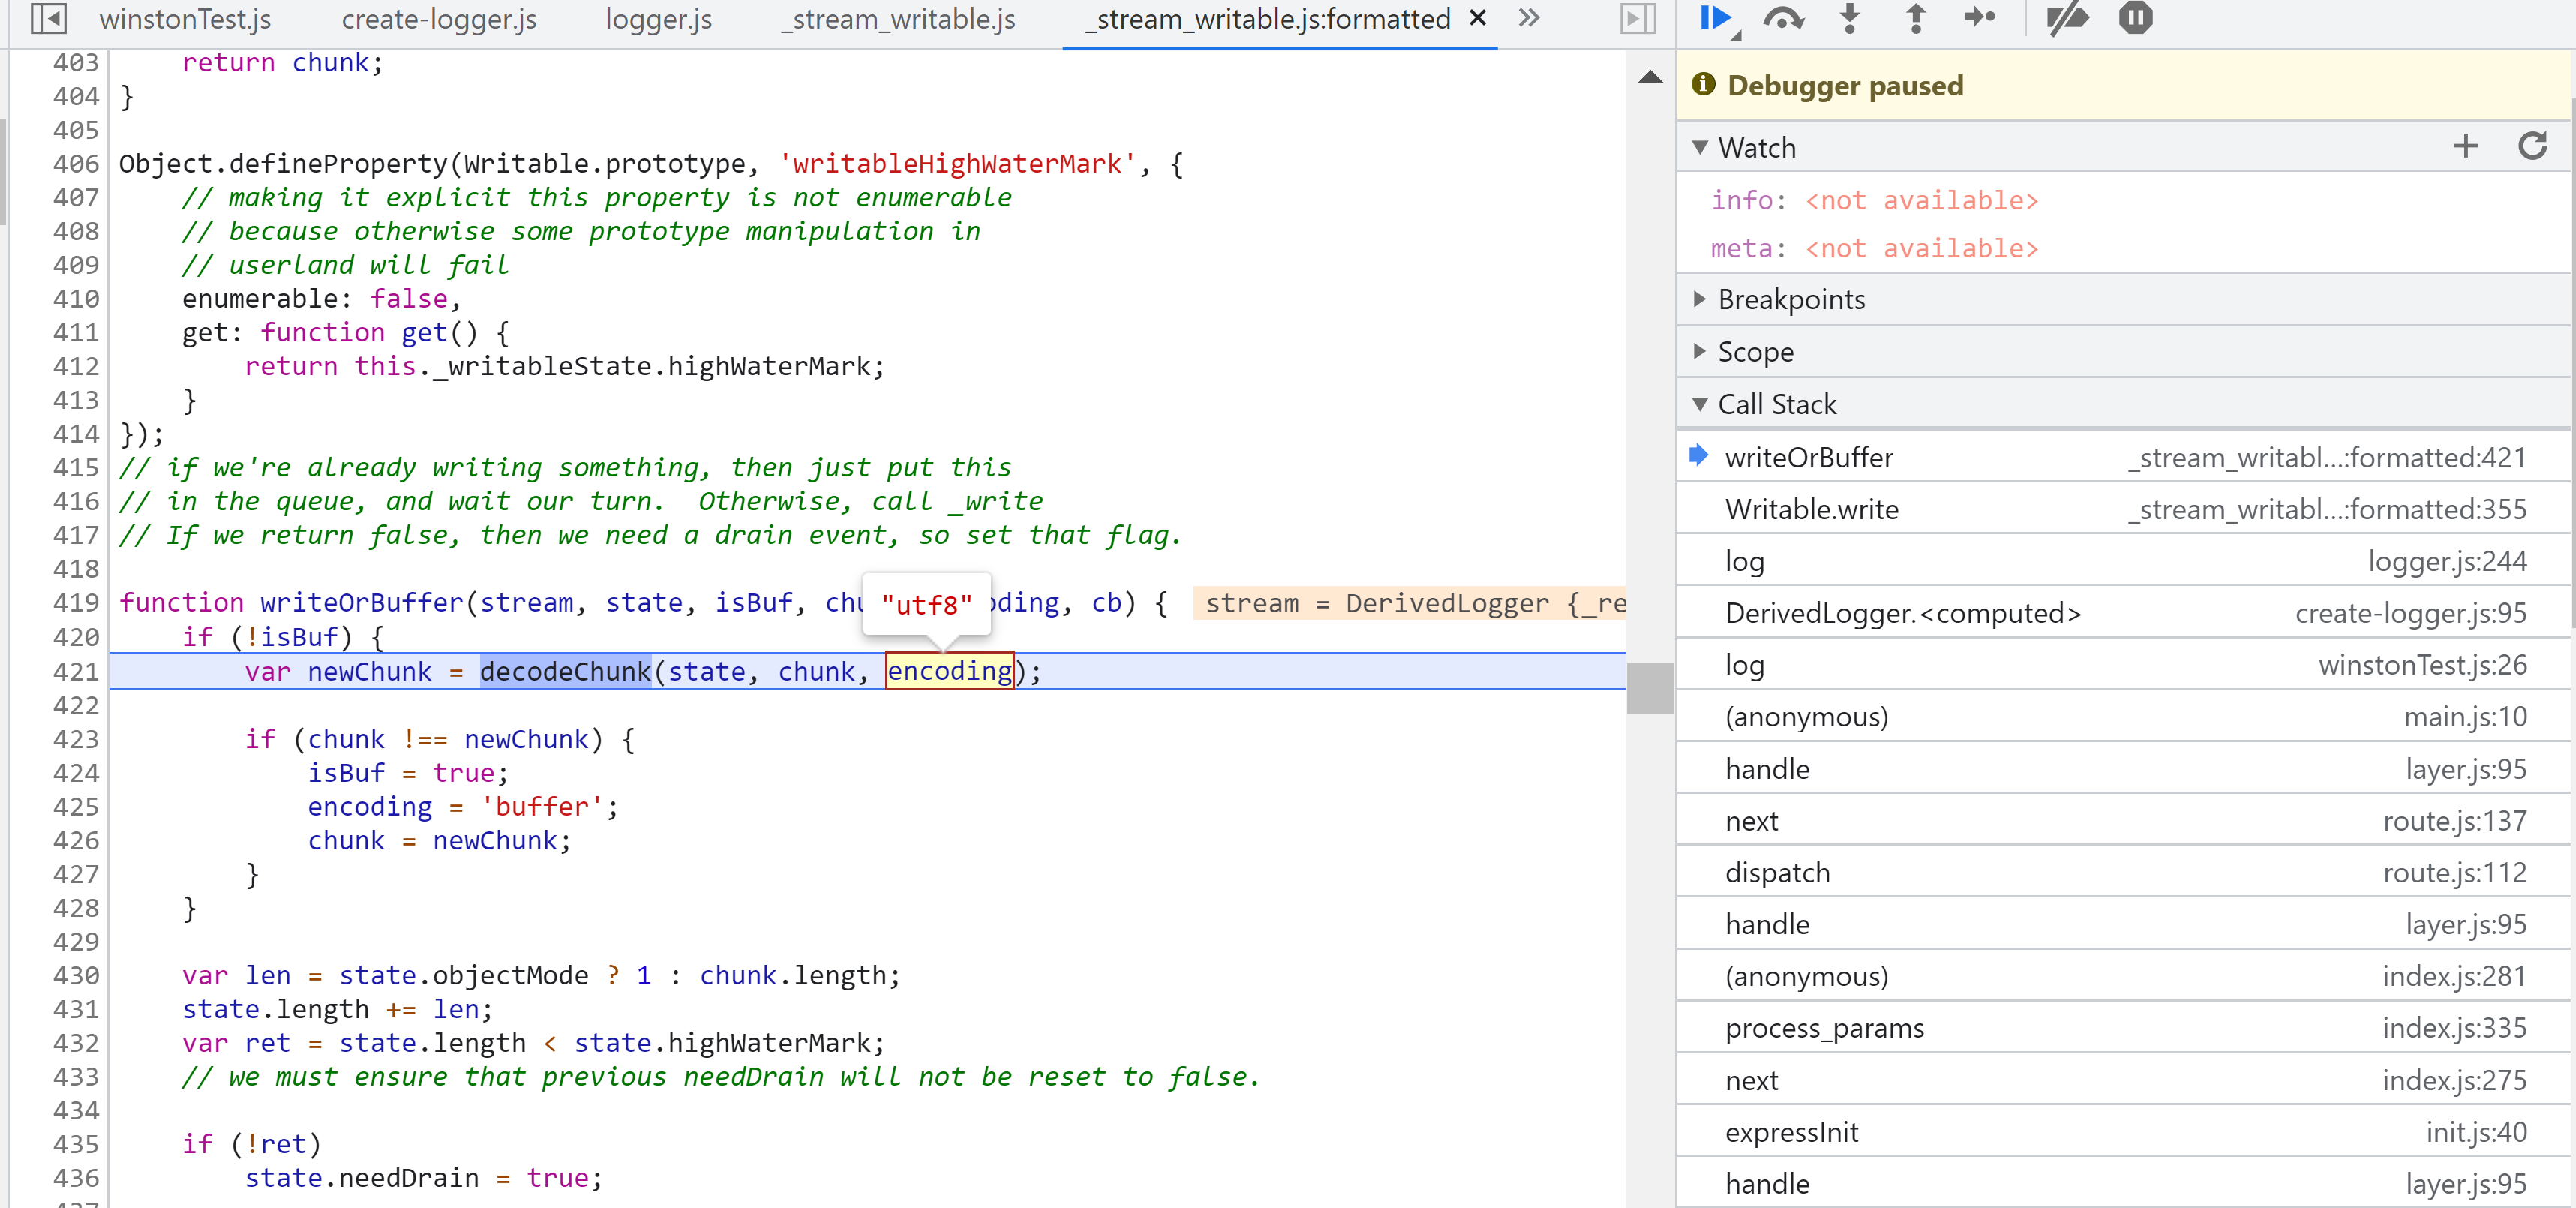The height and width of the screenshot is (1208, 2576).
Task: Add a new watch expression
Action: coord(2465,147)
